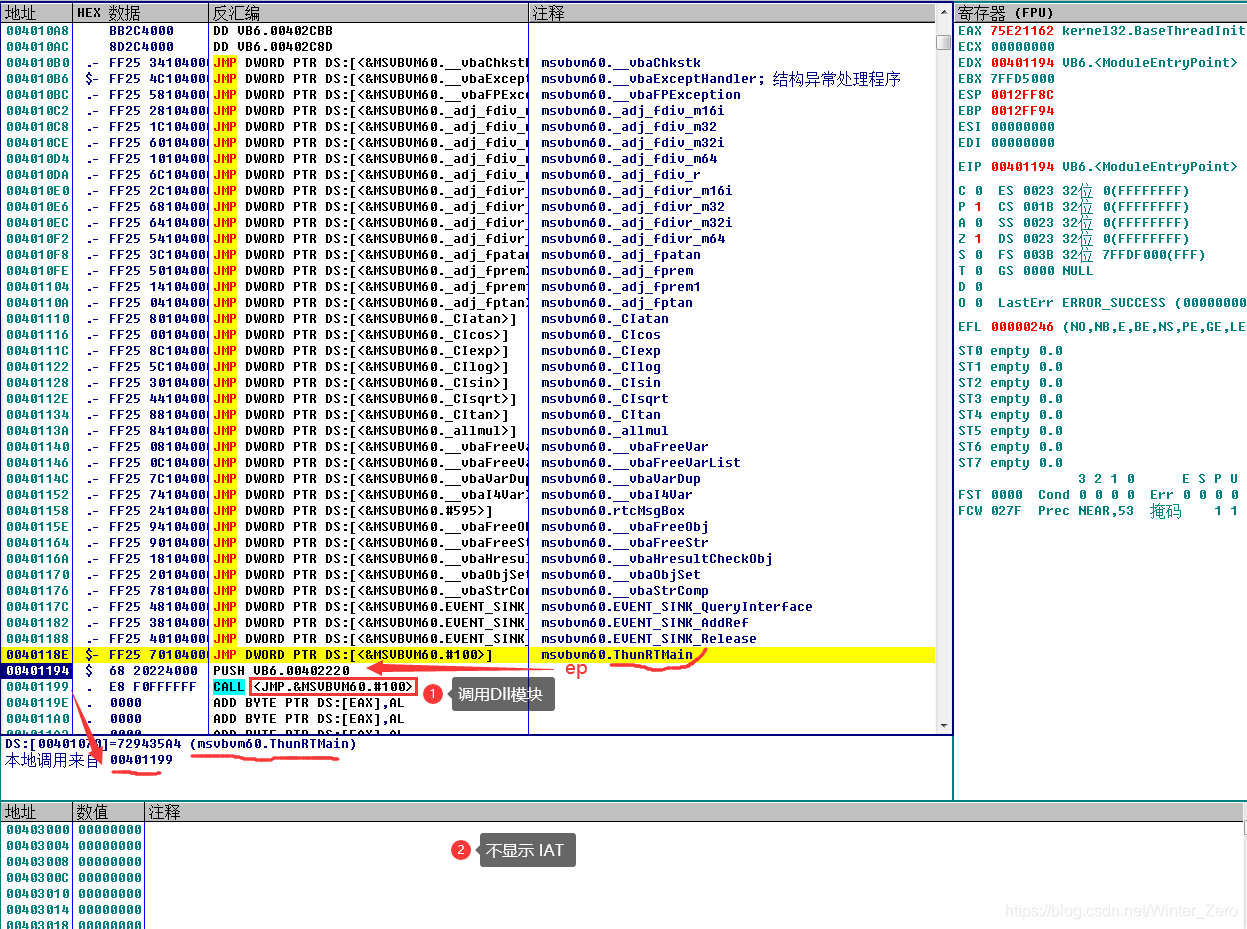Screen dimensions: 1247x929
Task: Click the msvbvm60.__vbaHresultCheckObj comment
Action: coord(657,559)
